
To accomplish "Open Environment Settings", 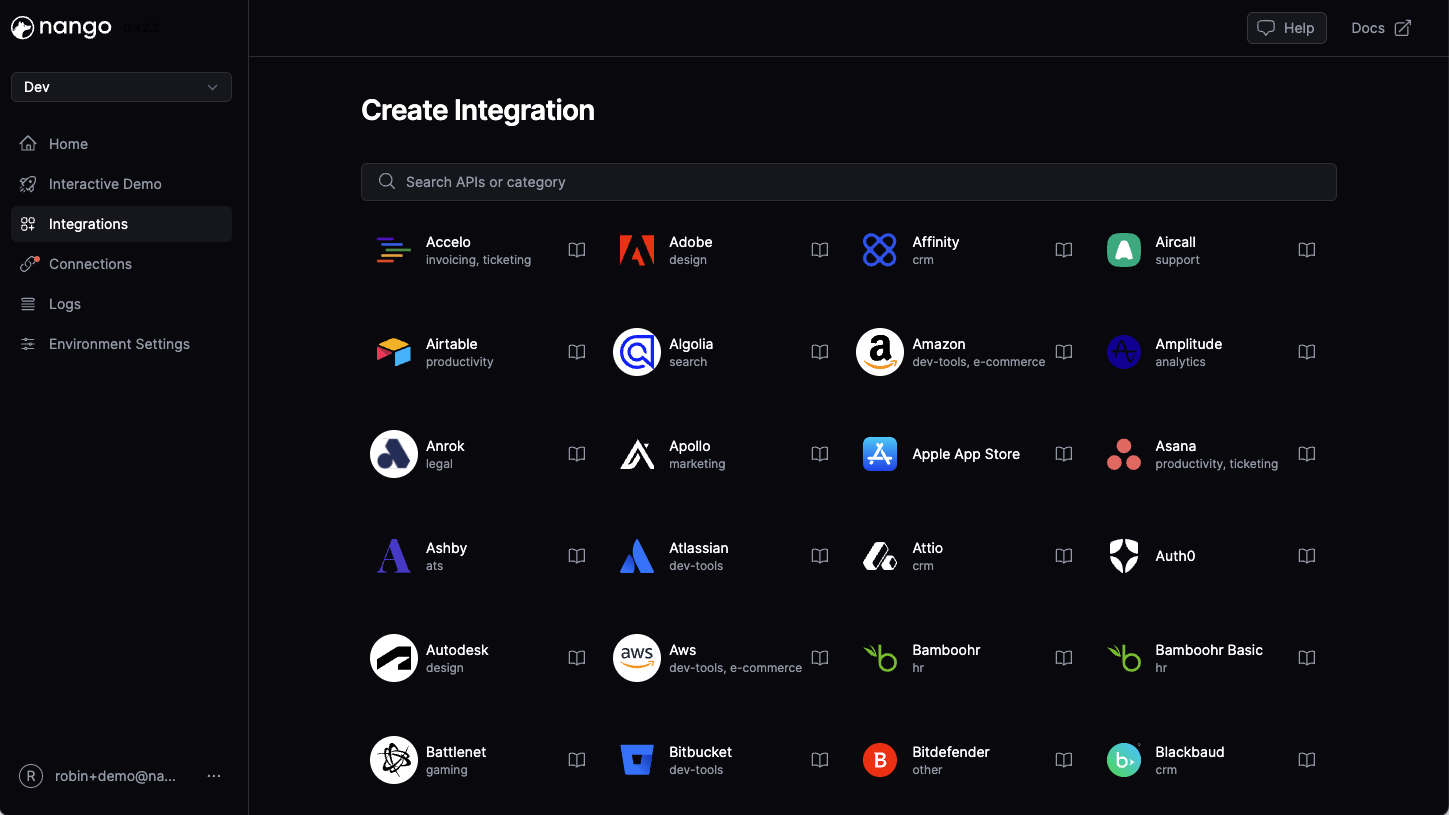I will (121, 344).
